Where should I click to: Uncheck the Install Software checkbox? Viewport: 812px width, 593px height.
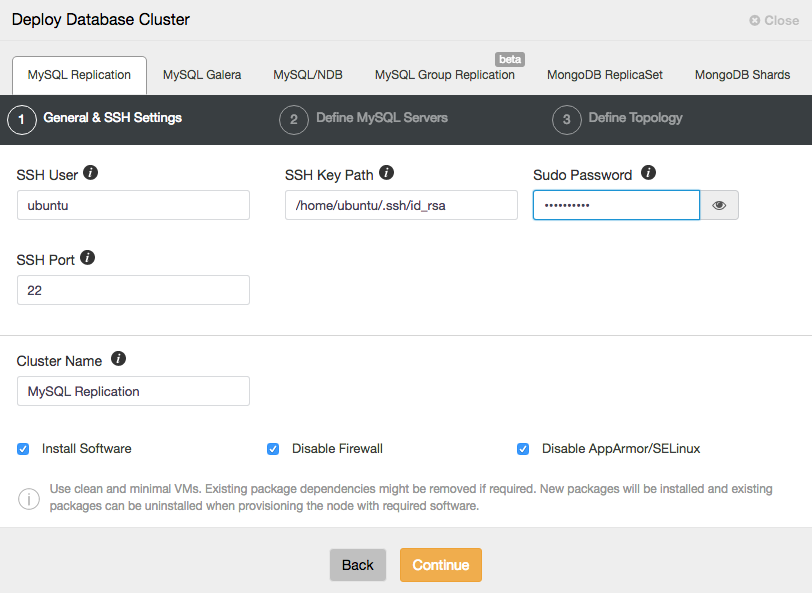23,449
